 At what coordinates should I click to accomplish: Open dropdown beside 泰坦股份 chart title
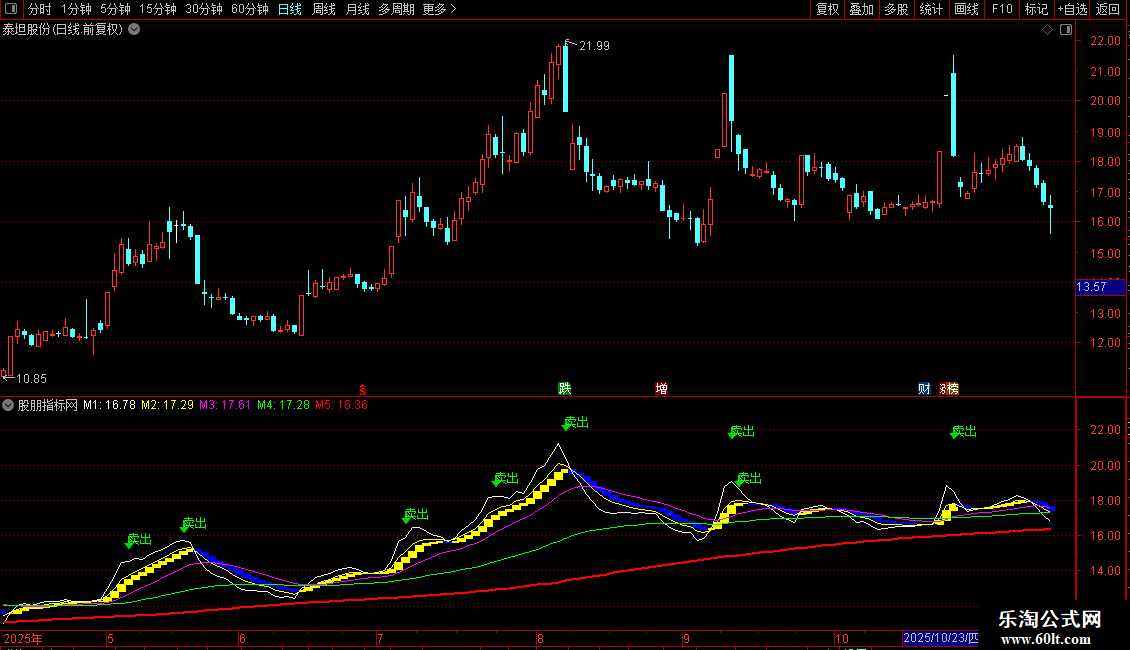(134, 30)
